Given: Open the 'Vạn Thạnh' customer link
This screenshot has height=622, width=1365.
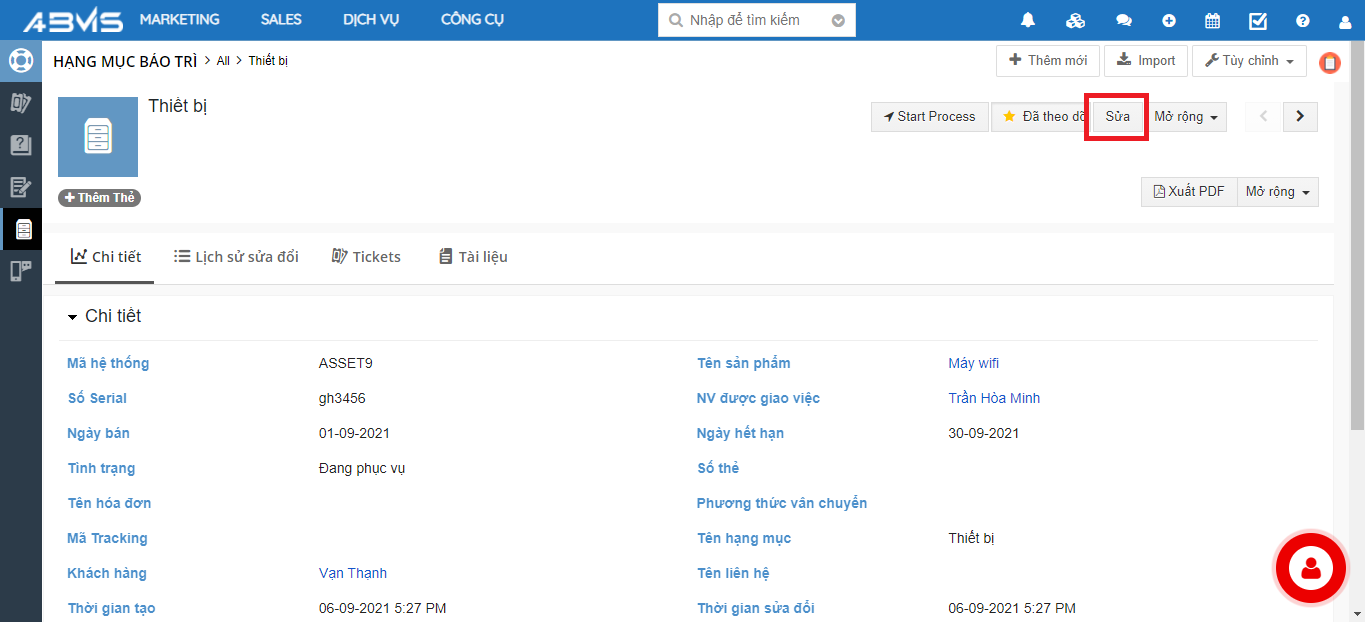Looking at the screenshot, I should (352, 573).
